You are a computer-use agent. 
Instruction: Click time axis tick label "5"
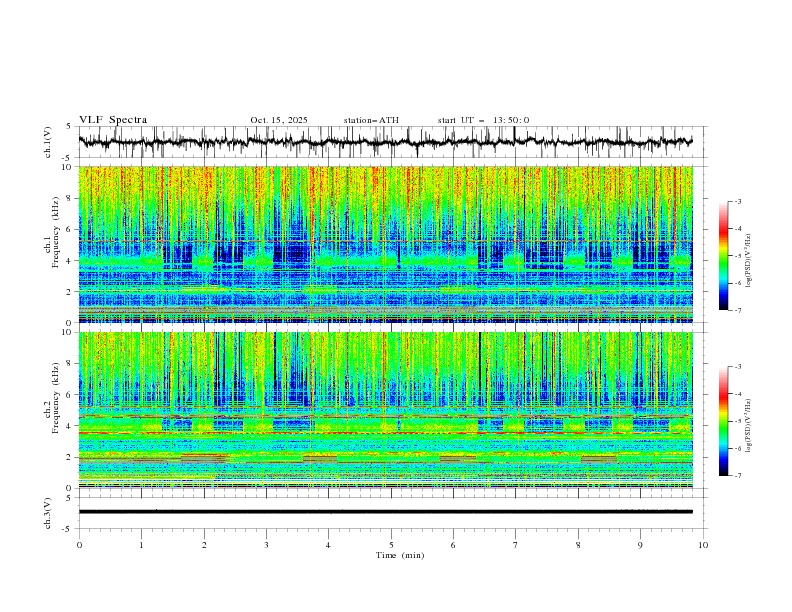coord(391,545)
